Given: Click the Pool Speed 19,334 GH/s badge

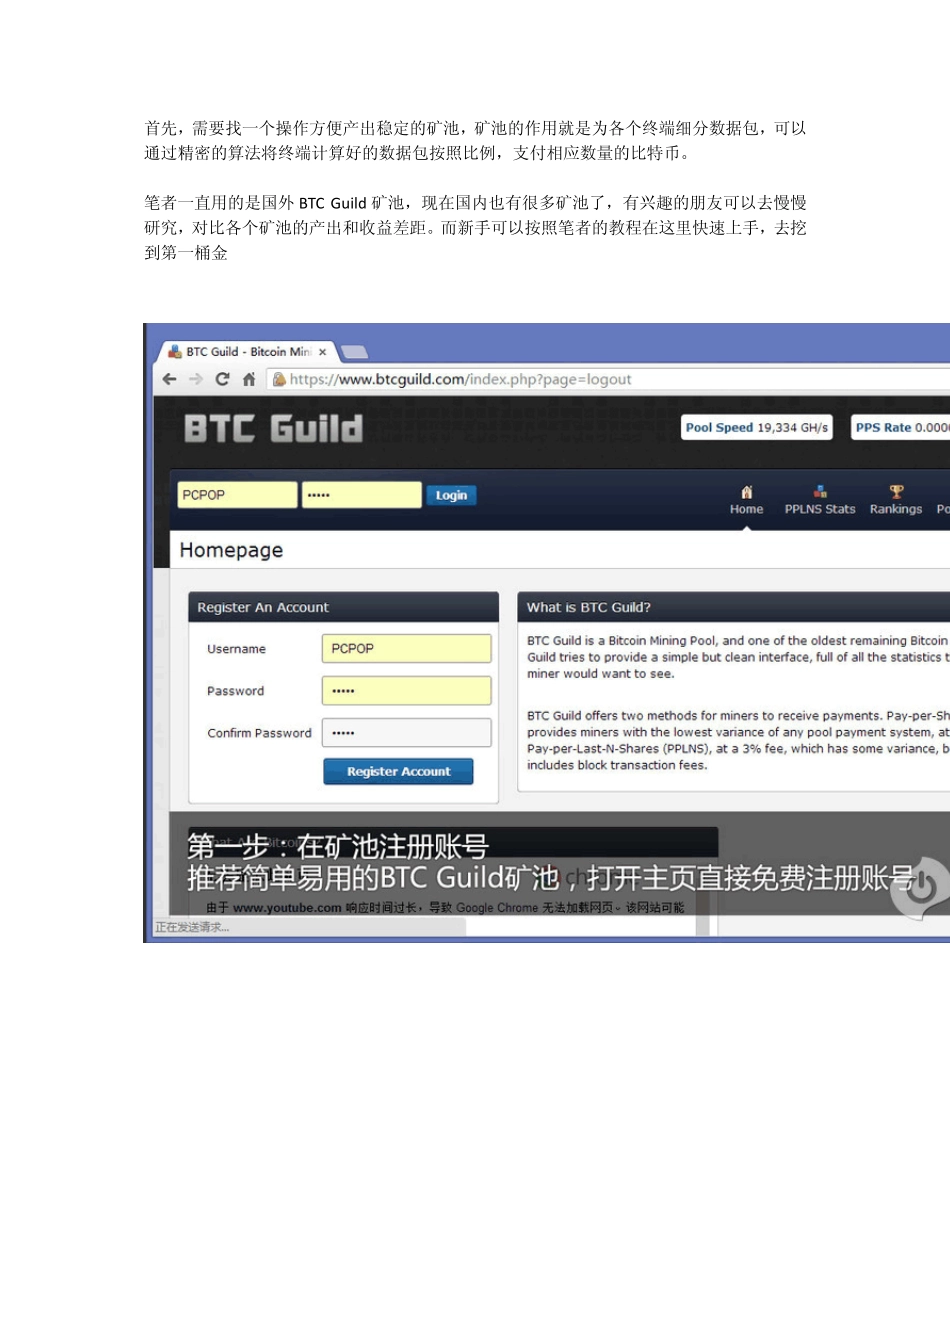Looking at the screenshot, I should coord(757,427).
